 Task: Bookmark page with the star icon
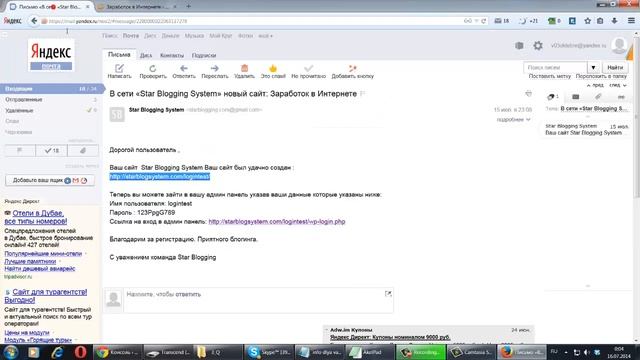point(587,21)
